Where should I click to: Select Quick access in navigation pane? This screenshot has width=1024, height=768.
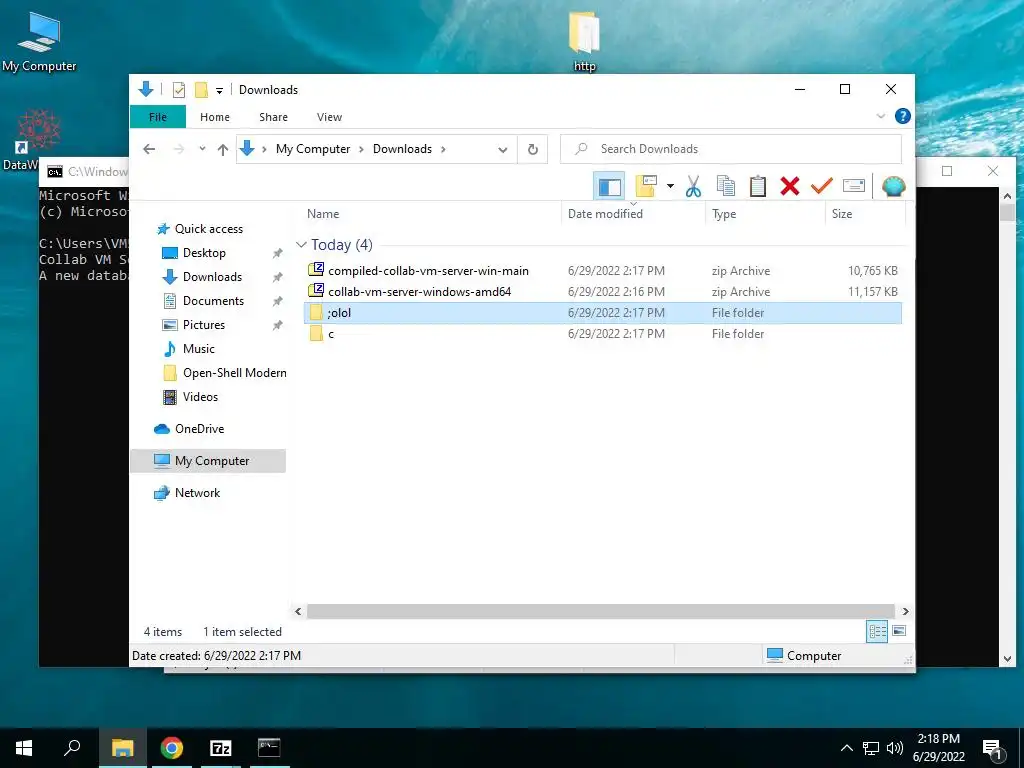tap(208, 229)
